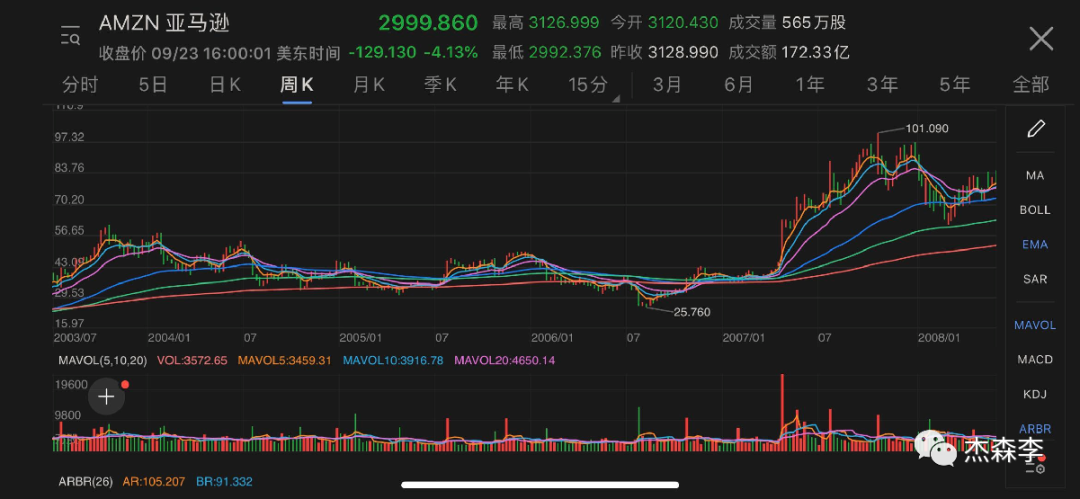Tap the AMZN 亚马逊 stock title
The image size is (1080, 499).
(x=164, y=23)
